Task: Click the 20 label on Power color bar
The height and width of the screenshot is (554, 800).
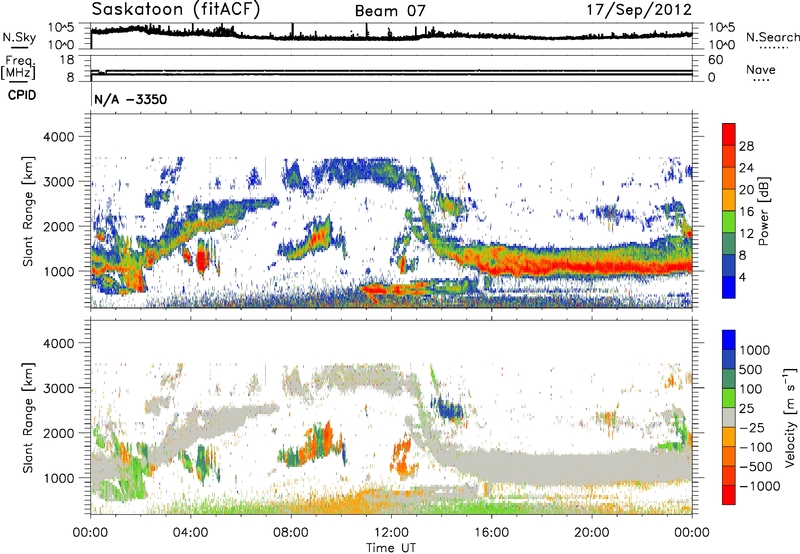Action: tap(746, 190)
